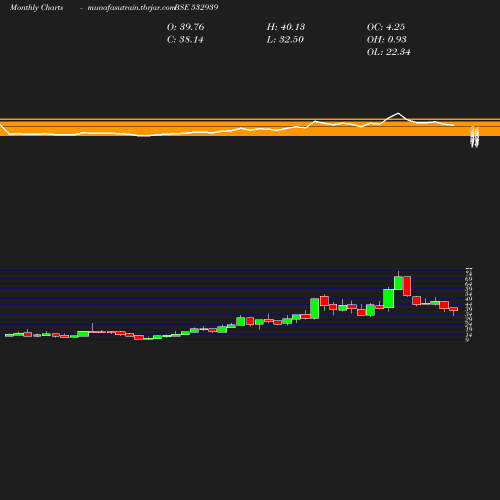The image size is (500, 500).
Task: Click the open value 'O: 39.76'
Action: point(185,27)
